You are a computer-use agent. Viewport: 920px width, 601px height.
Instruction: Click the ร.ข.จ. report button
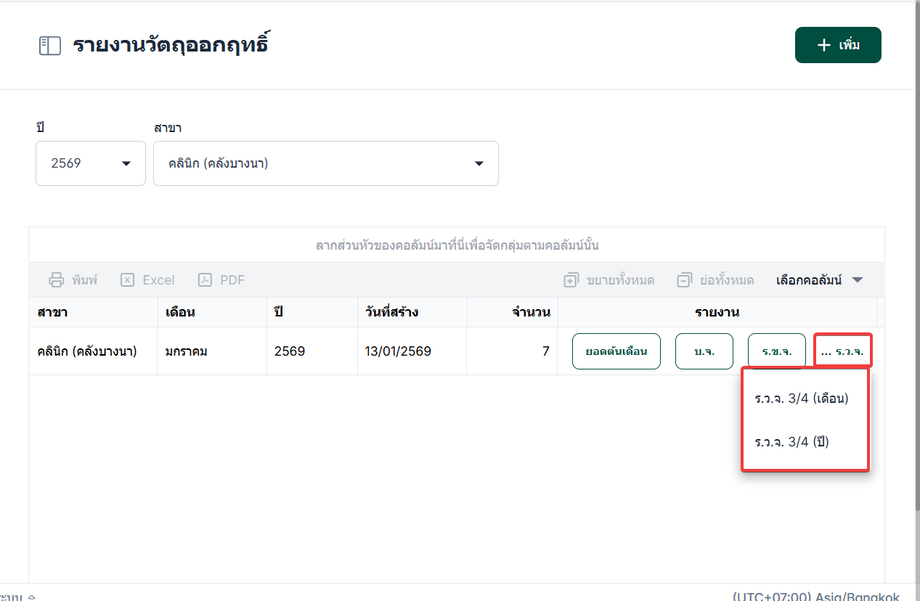(x=776, y=351)
